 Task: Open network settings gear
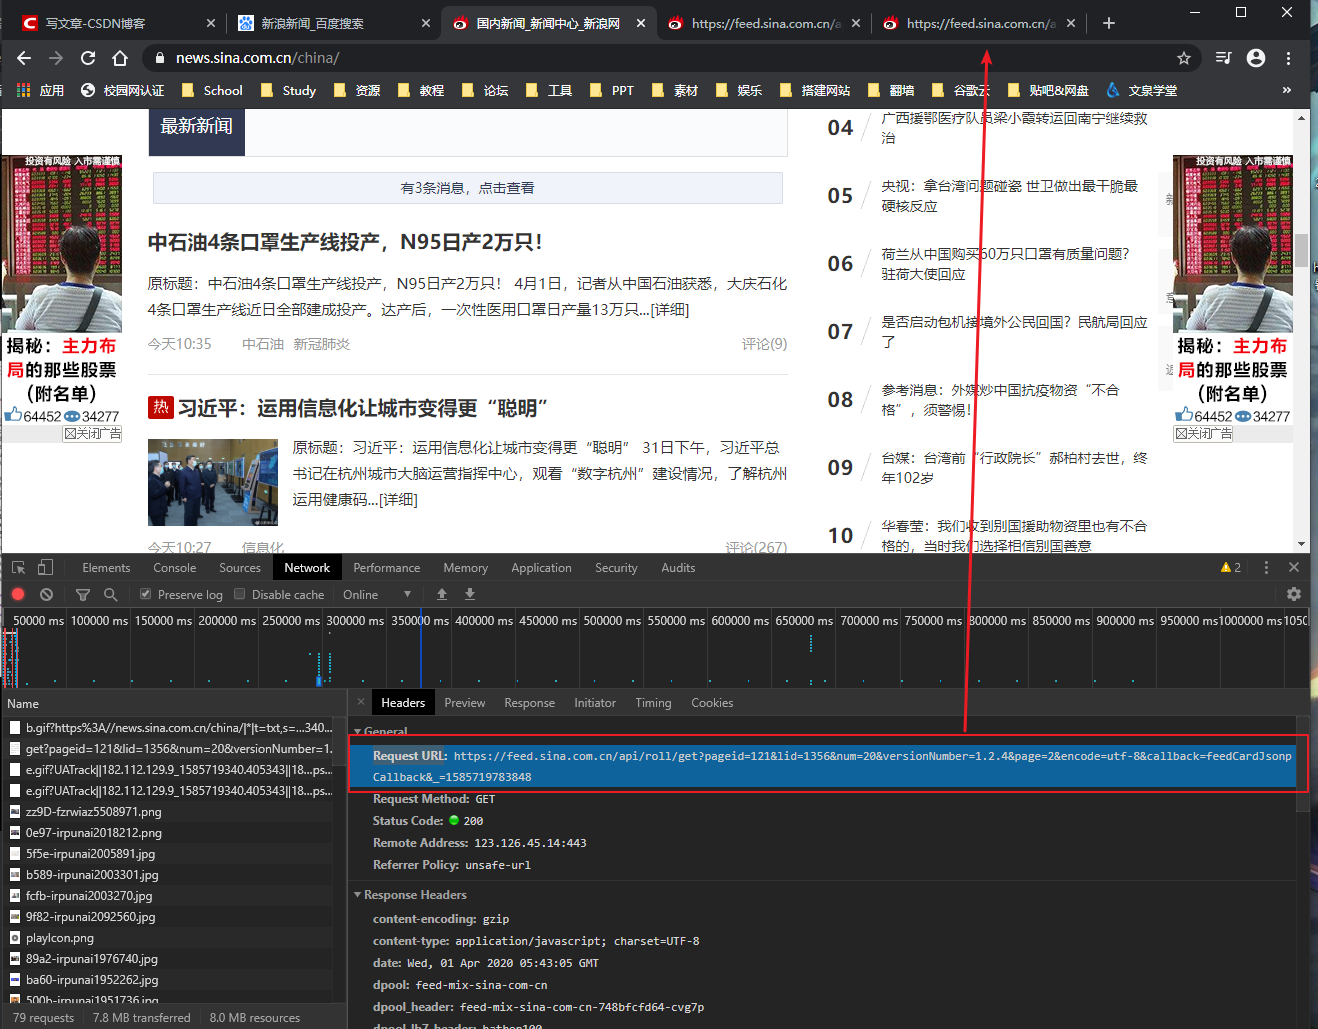point(1294,594)
